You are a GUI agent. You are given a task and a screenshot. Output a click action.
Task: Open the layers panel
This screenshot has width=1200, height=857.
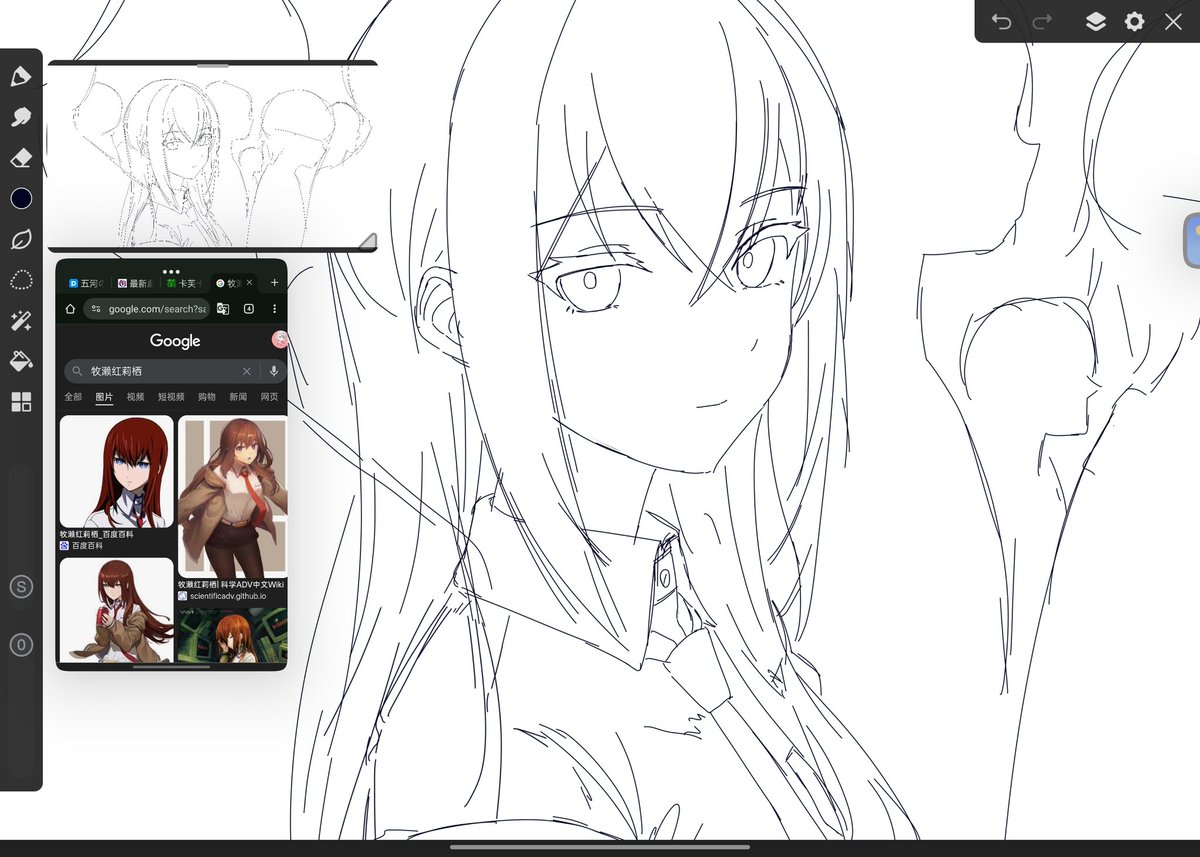tap(1096, 22)
